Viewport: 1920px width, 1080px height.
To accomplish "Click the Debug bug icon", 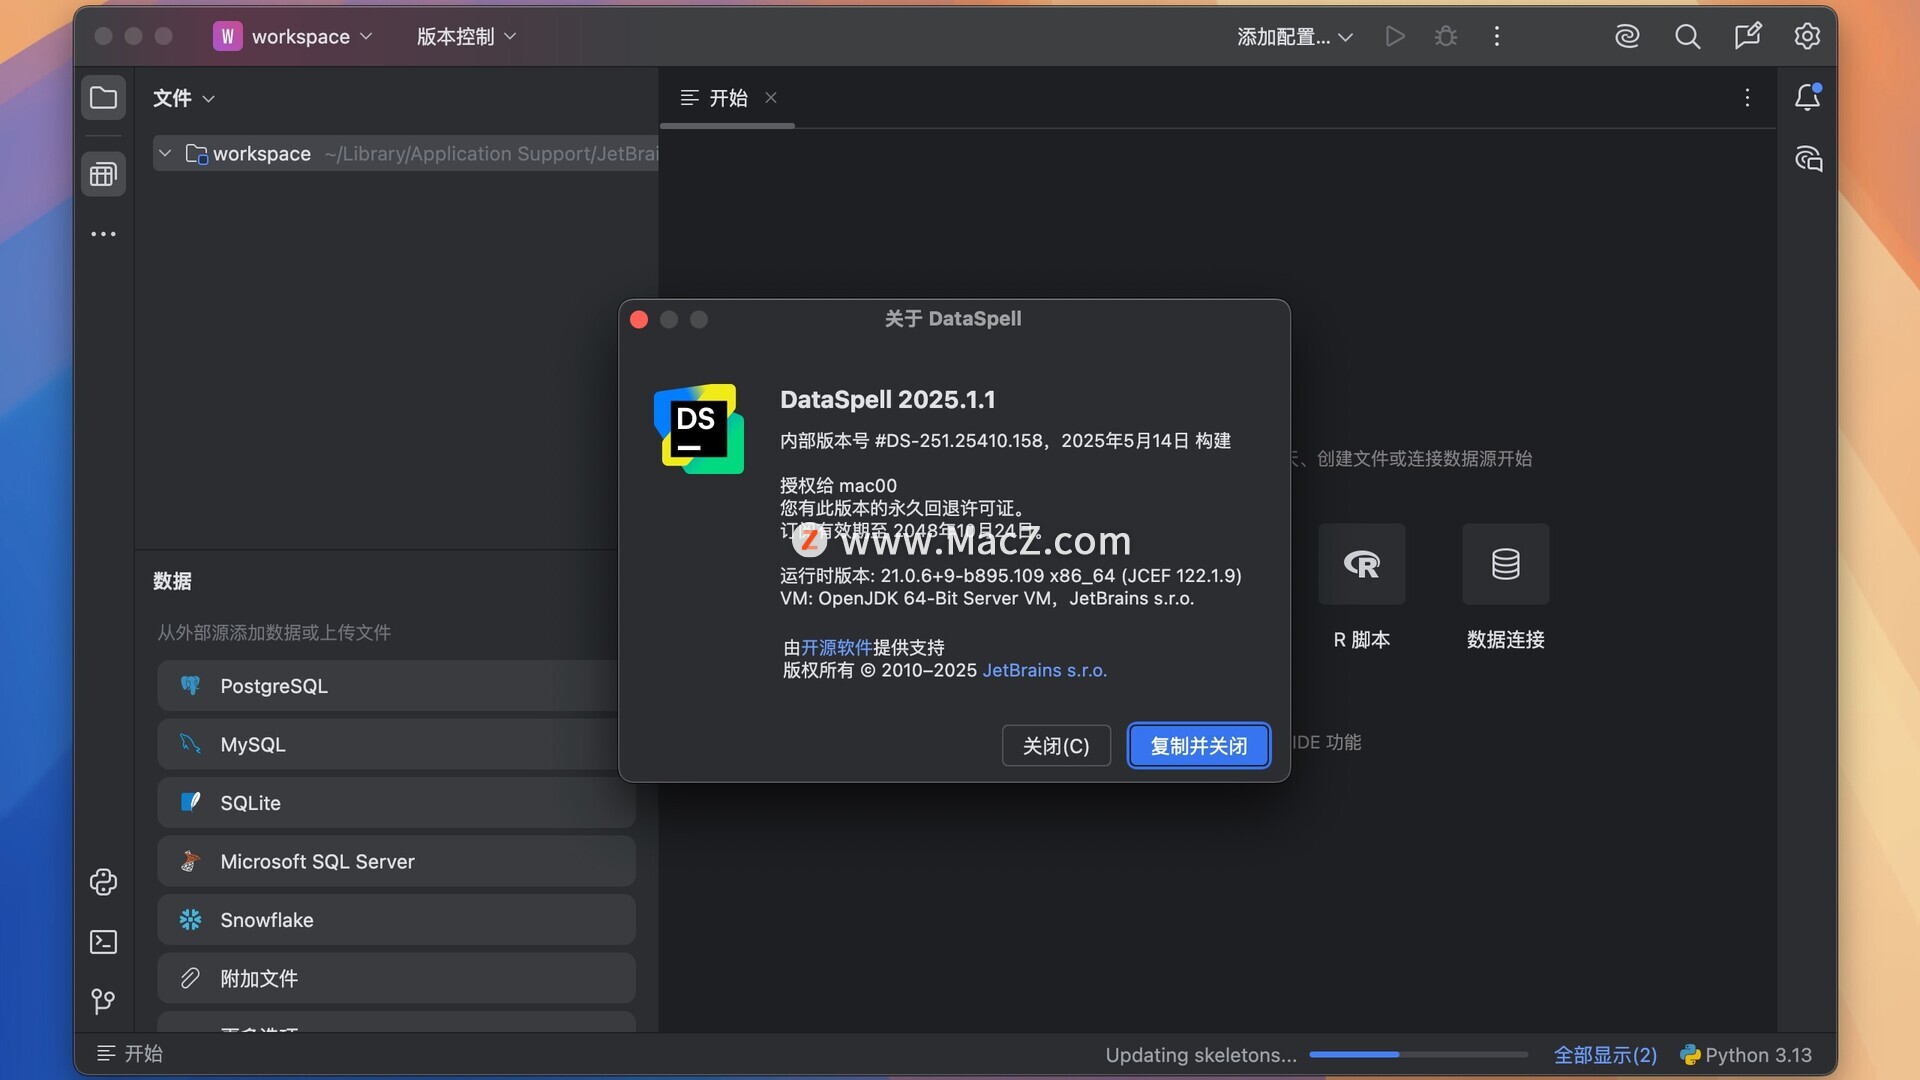I will pyautogui.click(x=1446, y=37).
